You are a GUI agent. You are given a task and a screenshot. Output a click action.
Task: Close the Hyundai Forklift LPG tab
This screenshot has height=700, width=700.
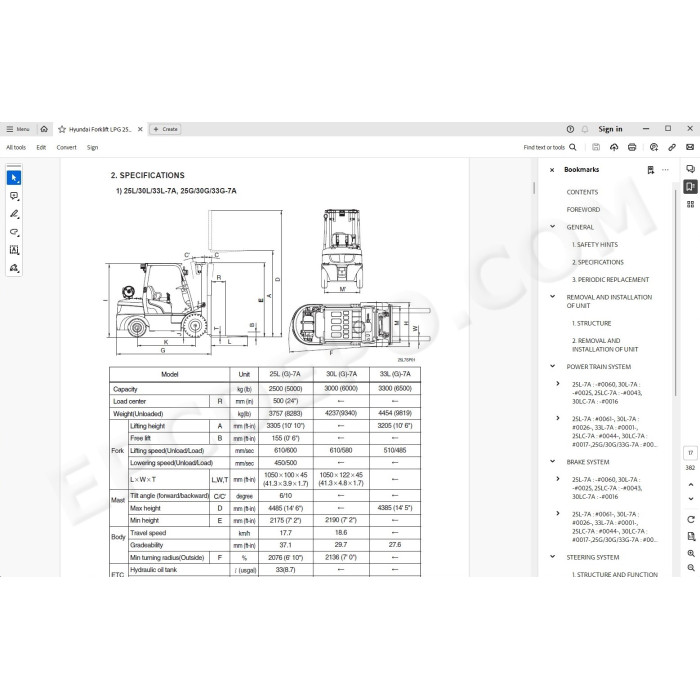pos(140,129)
